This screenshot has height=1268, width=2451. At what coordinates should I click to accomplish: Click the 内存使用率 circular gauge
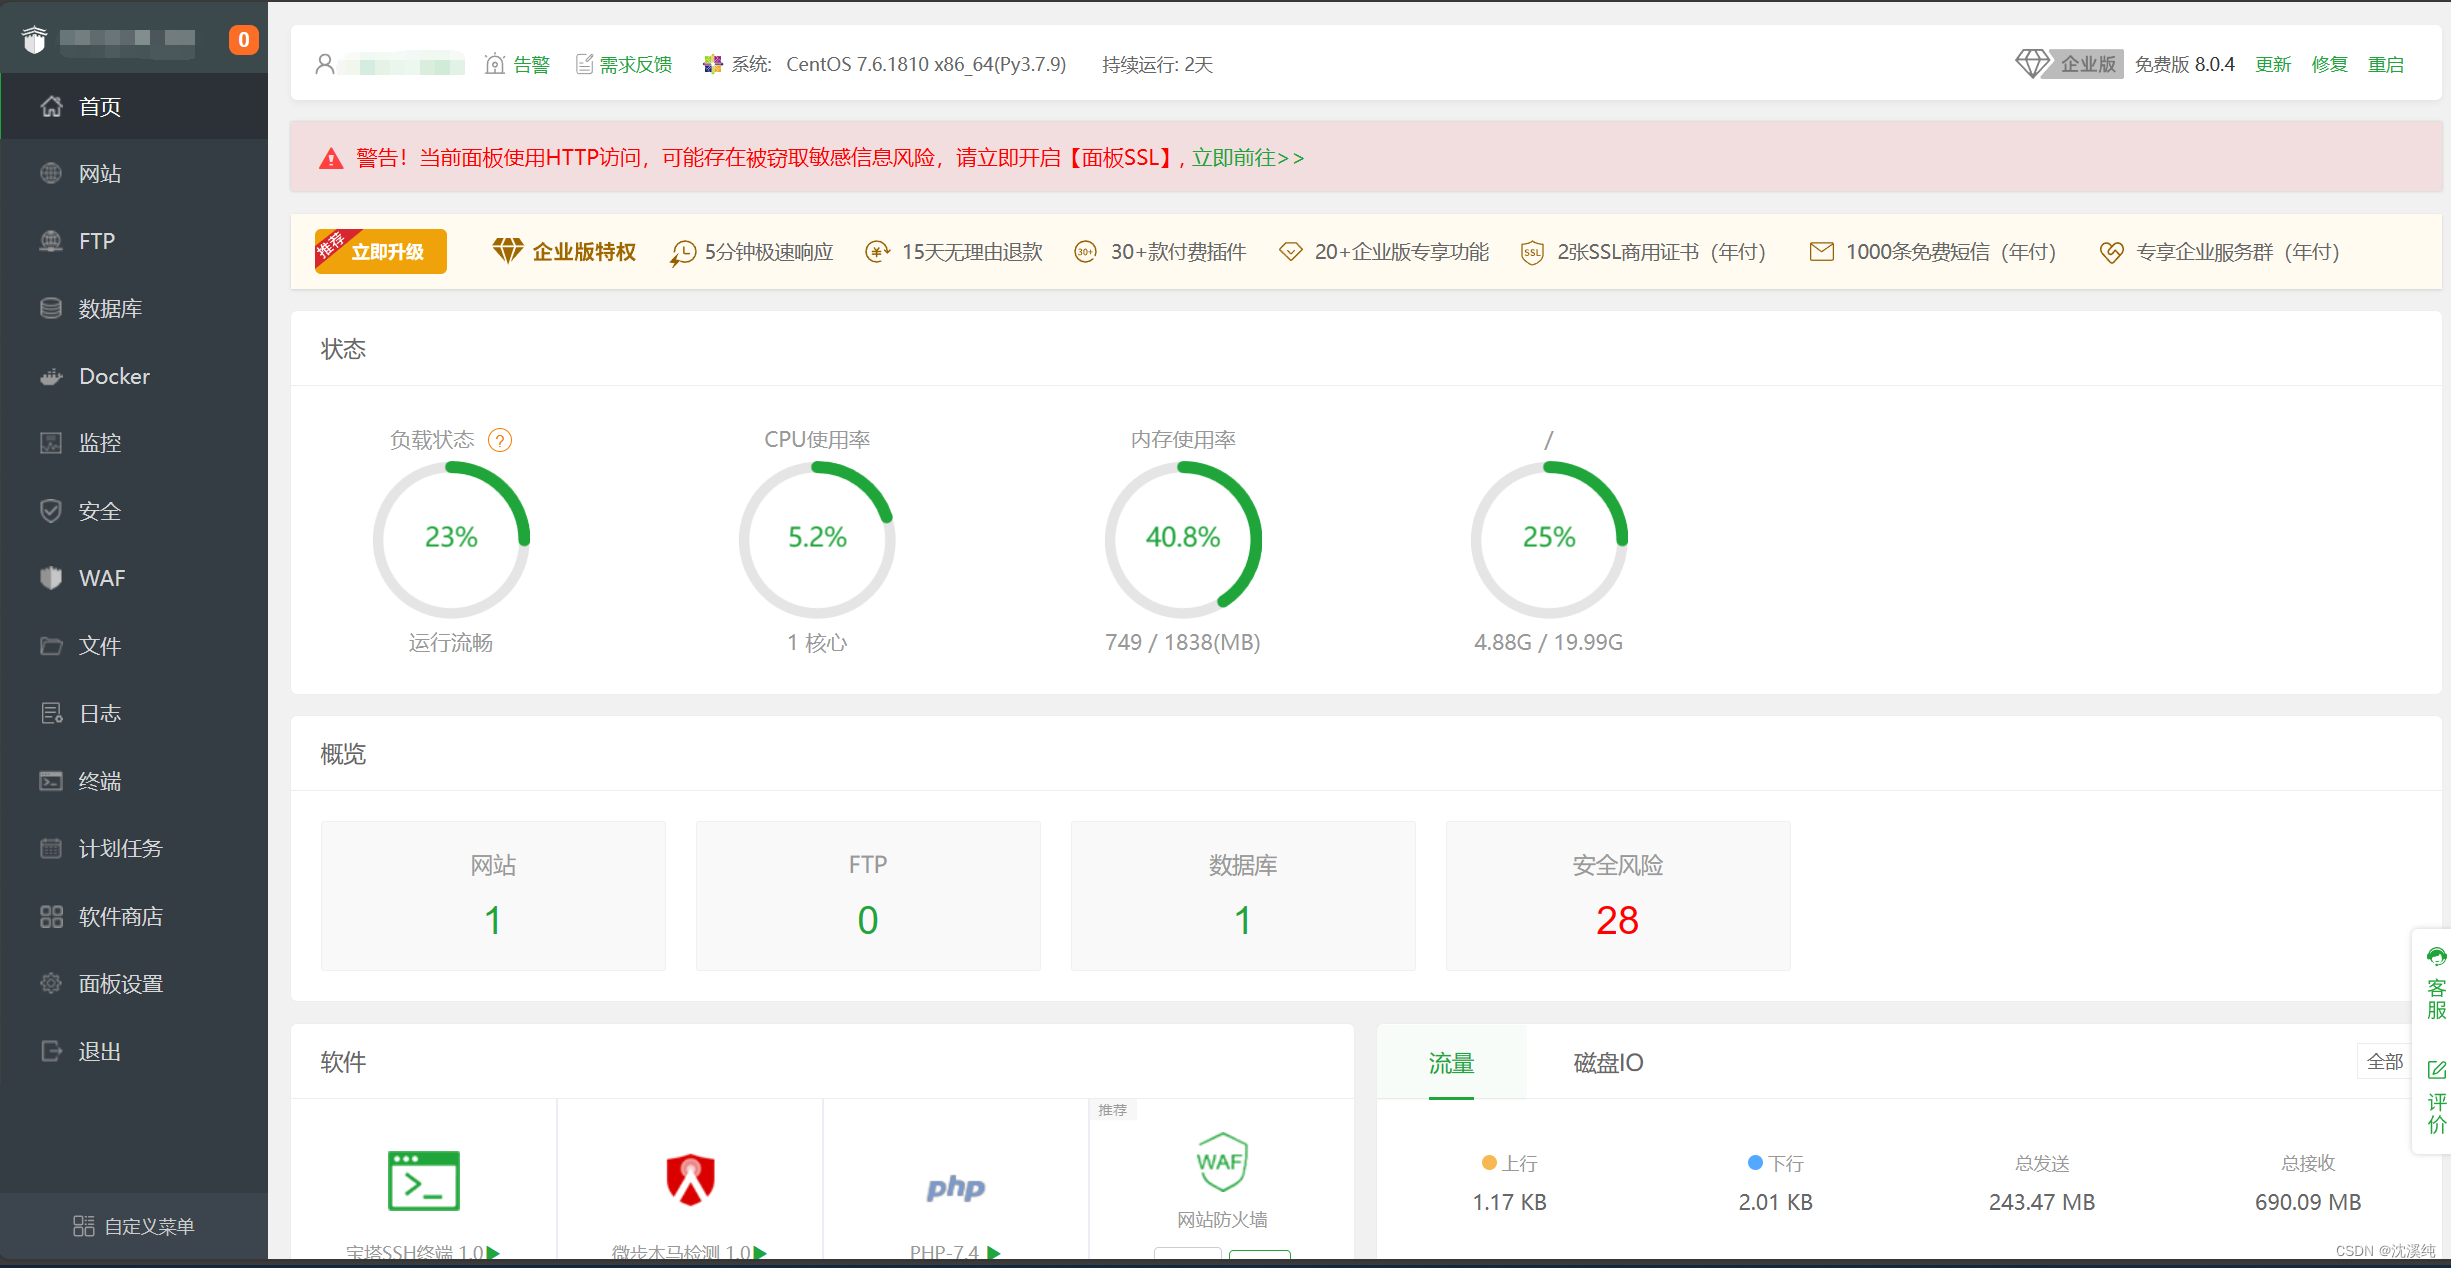[x=1183, y=539]
